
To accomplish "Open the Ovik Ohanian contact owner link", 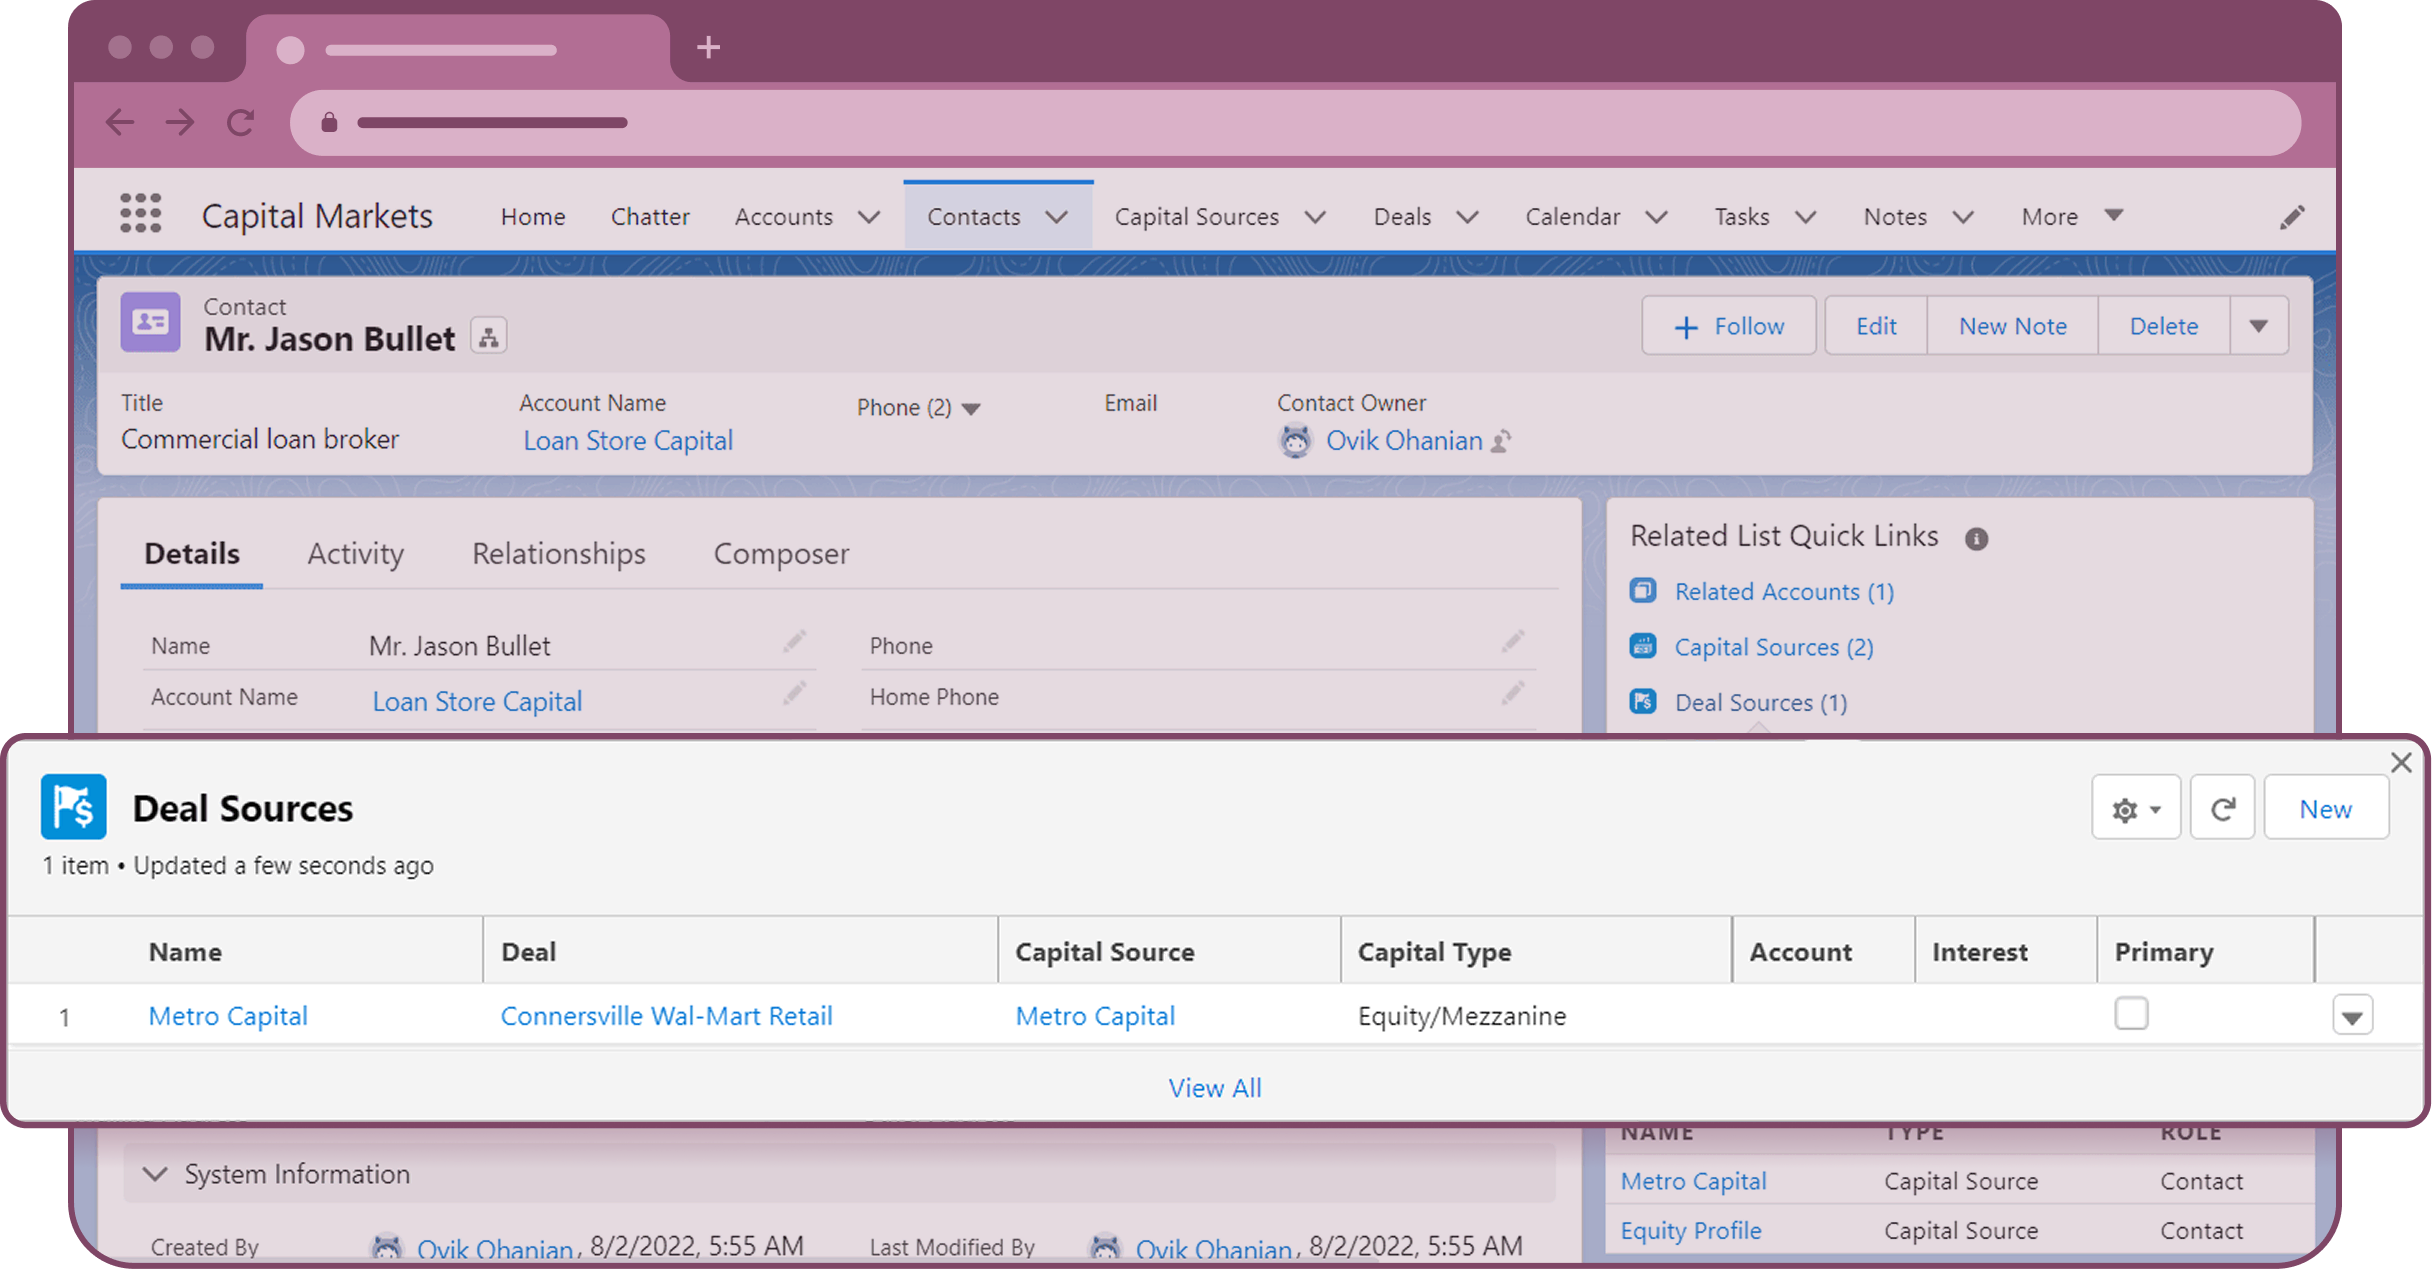I will tap(1404, 441).
